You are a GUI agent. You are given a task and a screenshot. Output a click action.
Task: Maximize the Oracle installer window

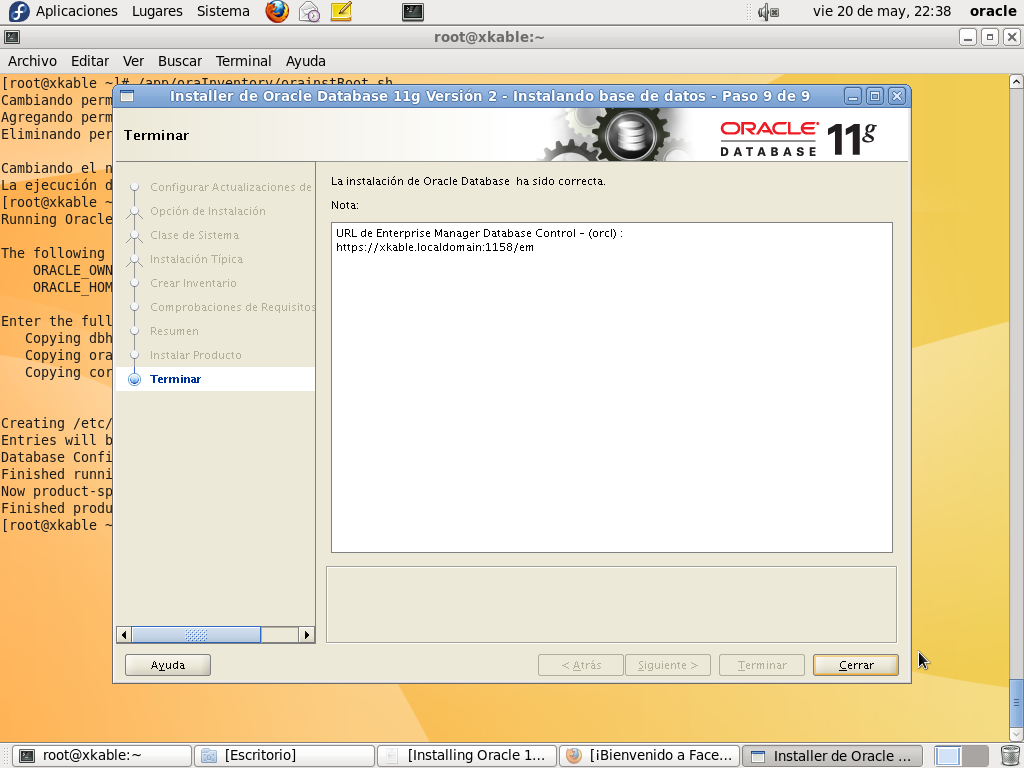tap(874, 96)
